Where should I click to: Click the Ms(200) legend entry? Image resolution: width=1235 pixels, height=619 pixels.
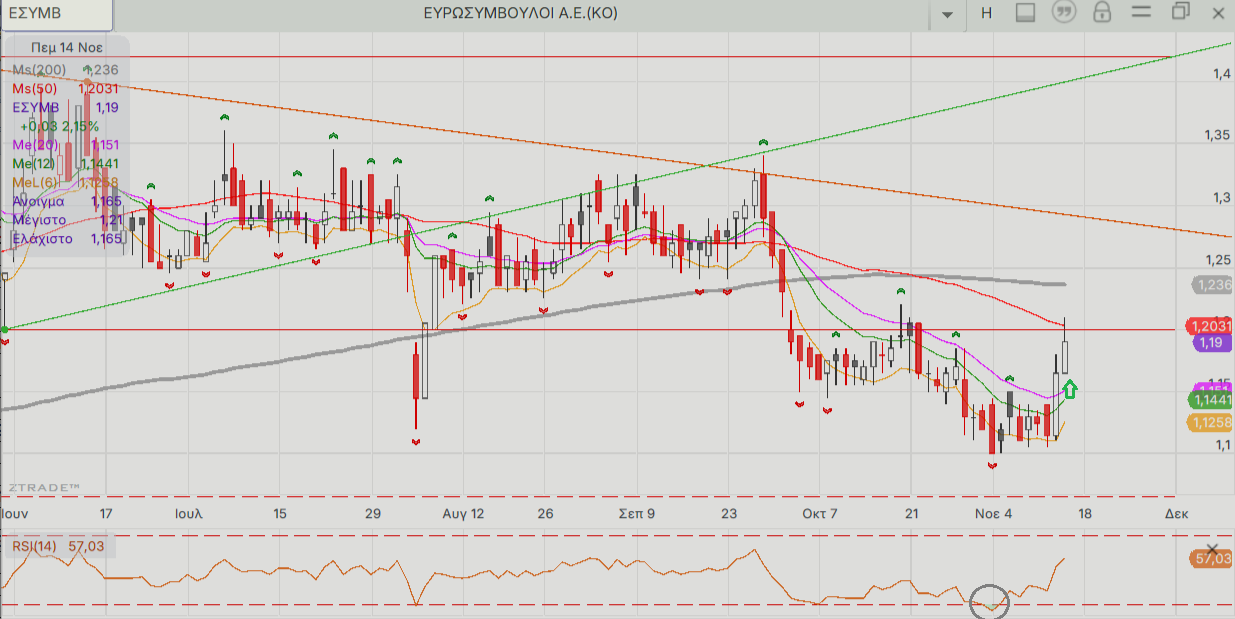tap(66, 69)
